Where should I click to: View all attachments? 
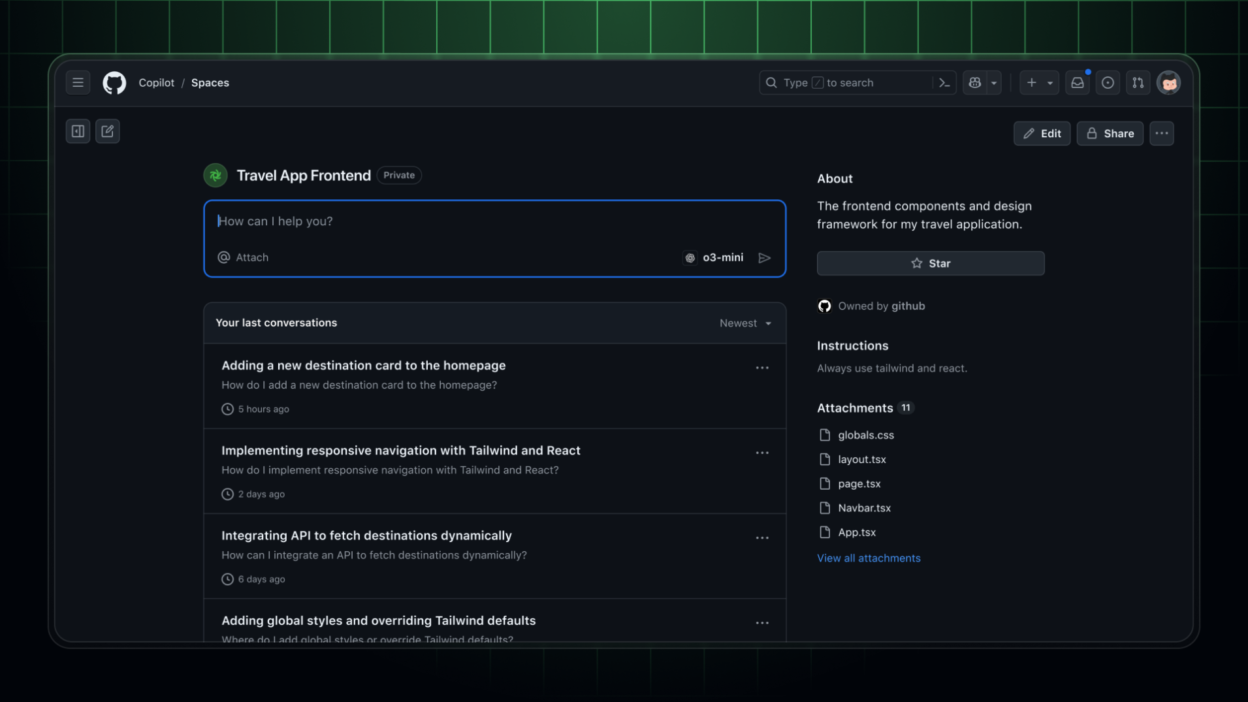(869, 558)
